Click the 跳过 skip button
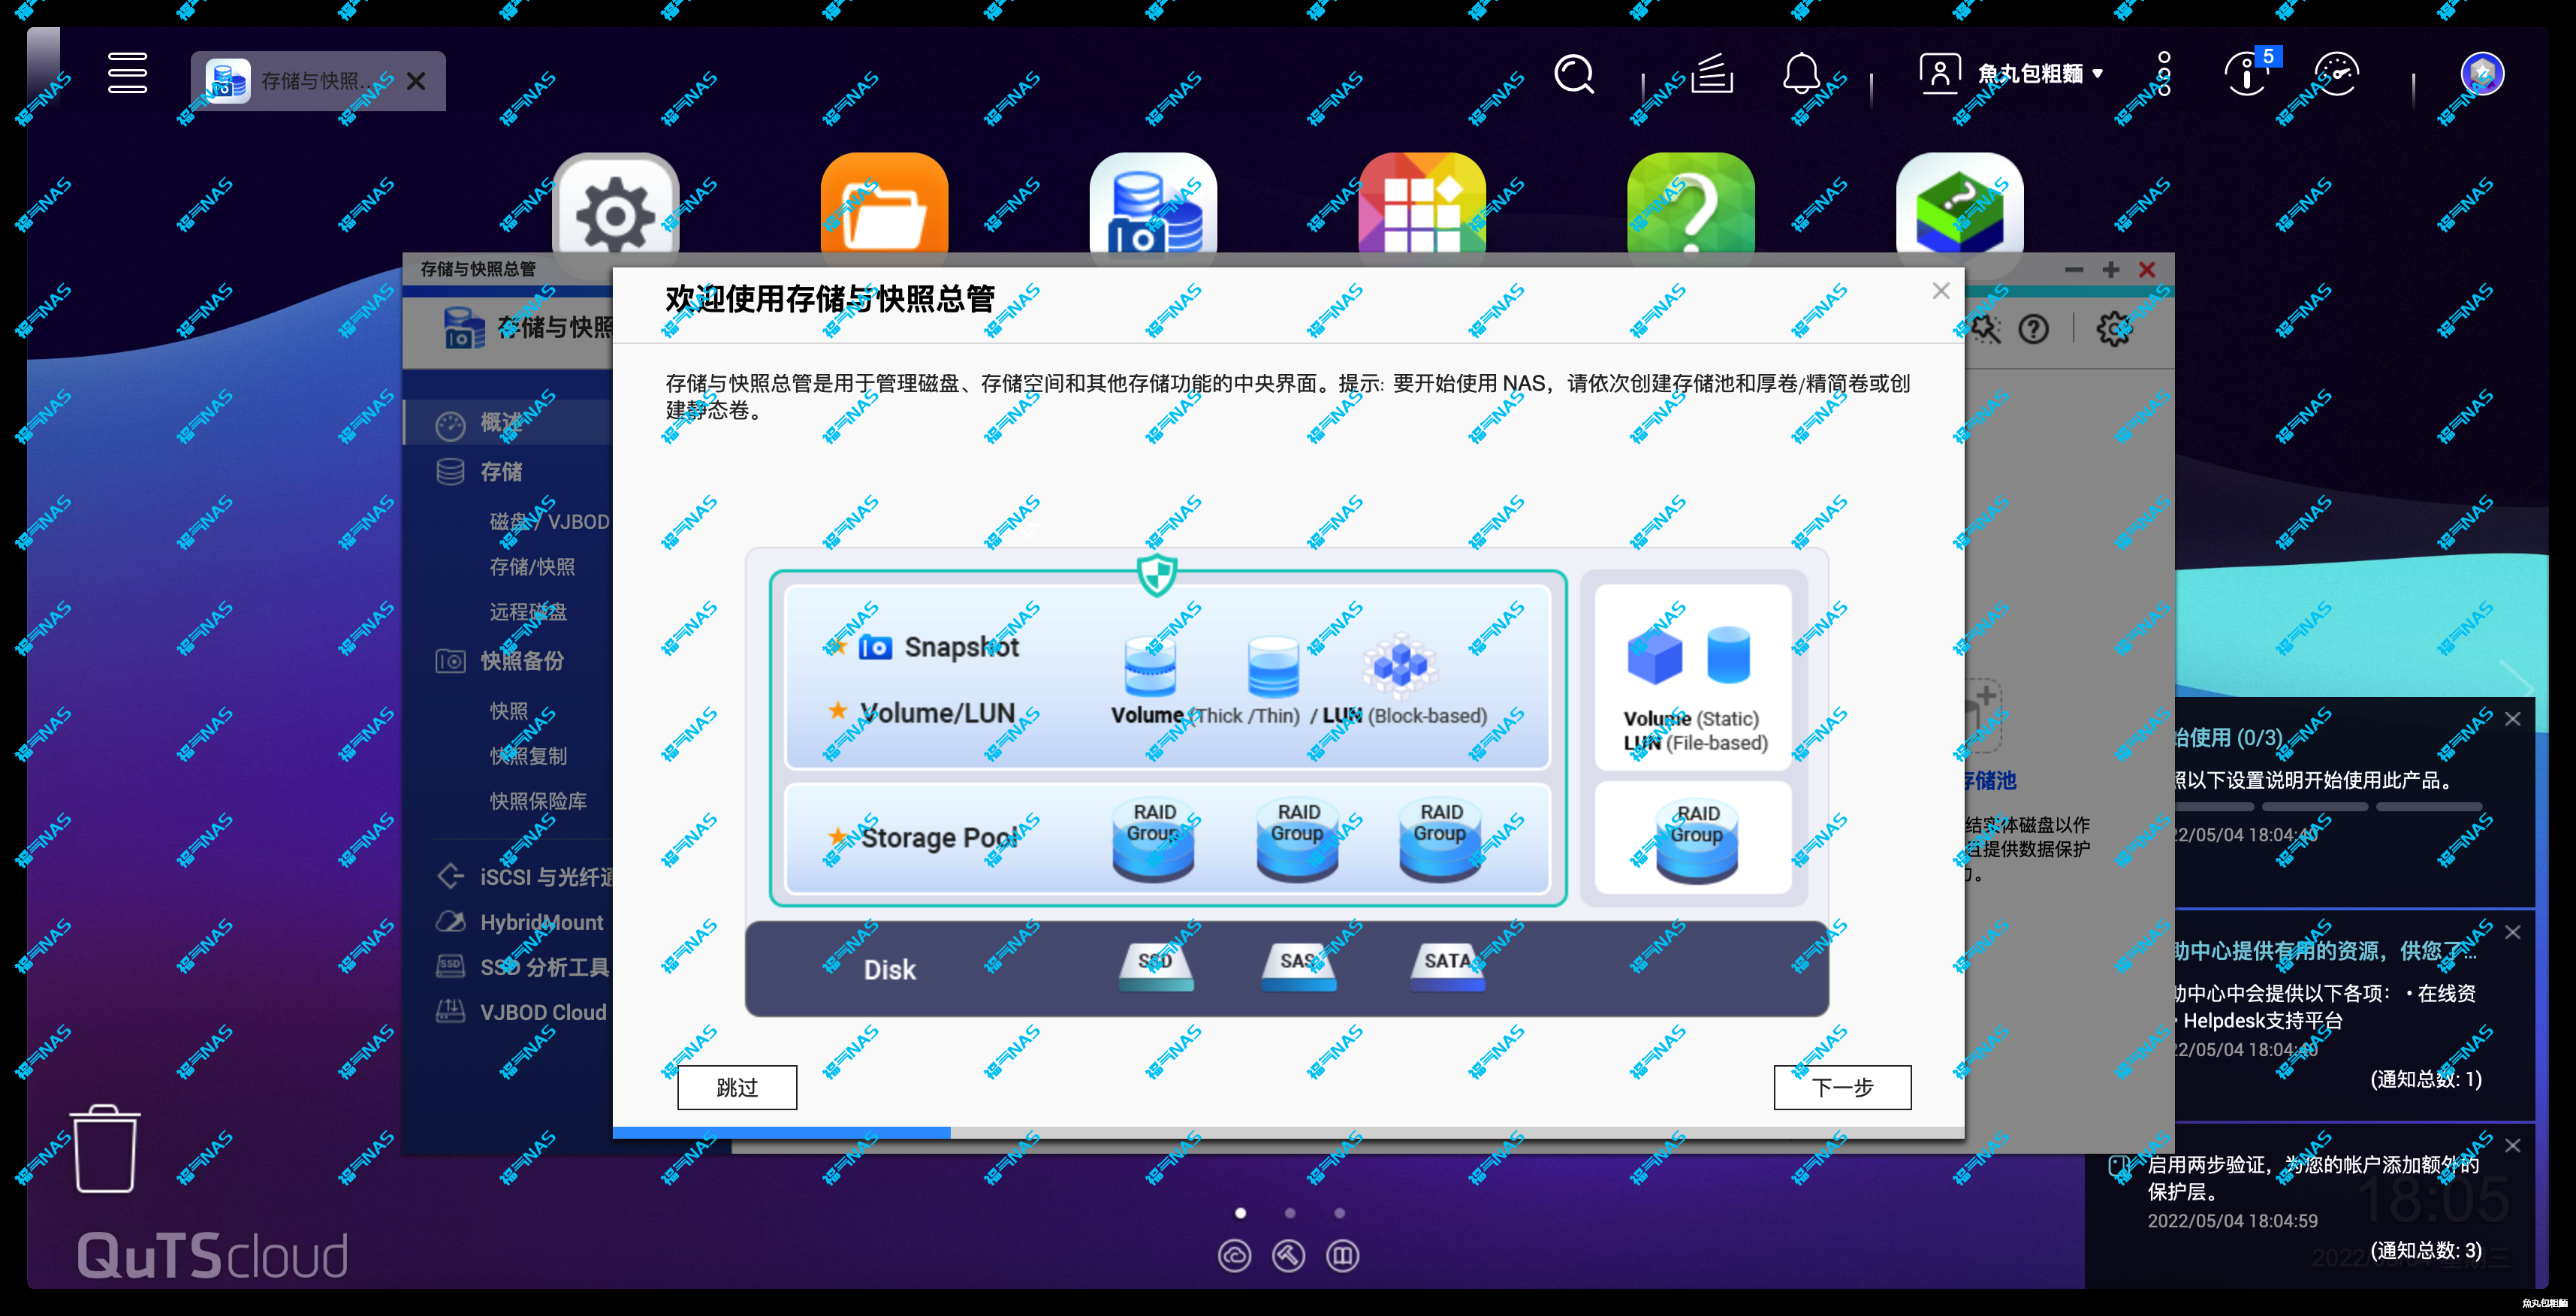The image size is (2576, 1316). (737, 1087)
